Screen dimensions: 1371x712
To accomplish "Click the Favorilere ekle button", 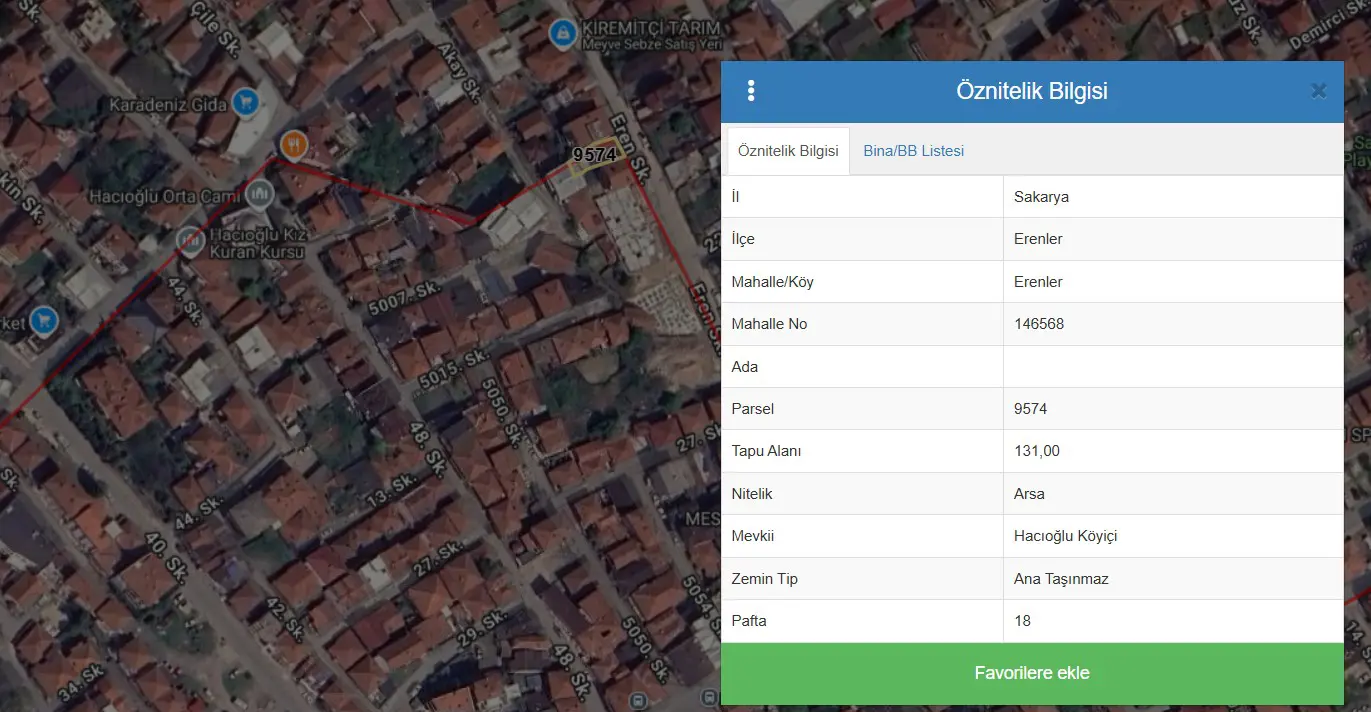I will click(1032, 673).
